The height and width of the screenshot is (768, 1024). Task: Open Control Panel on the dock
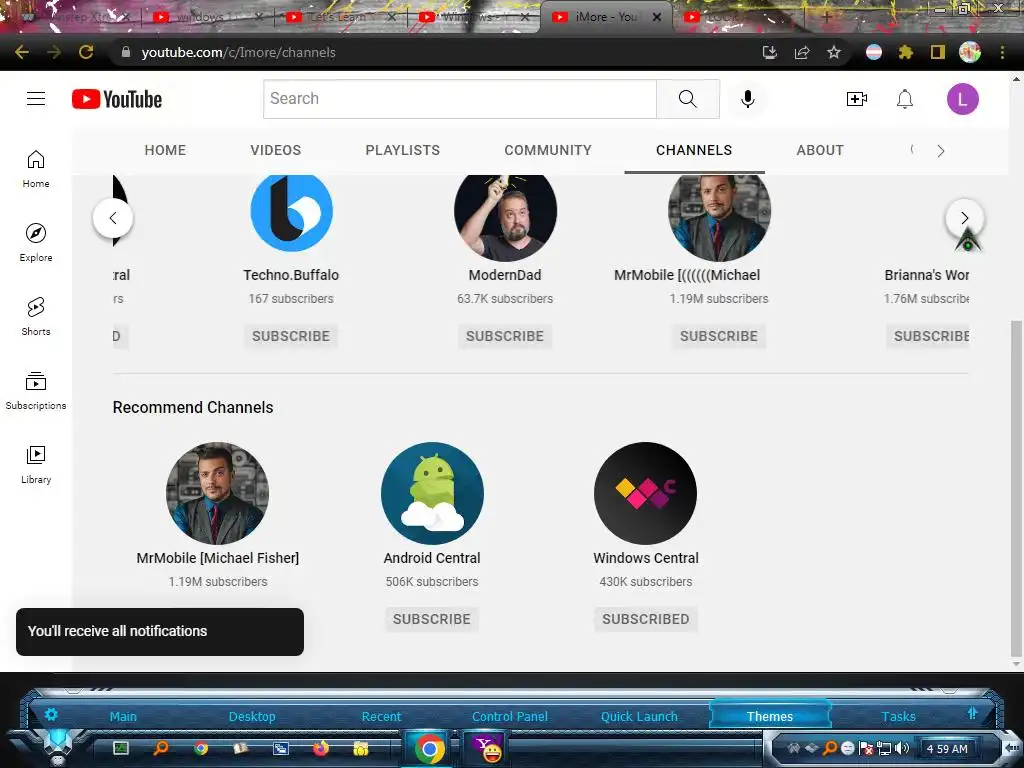point(510,716)
